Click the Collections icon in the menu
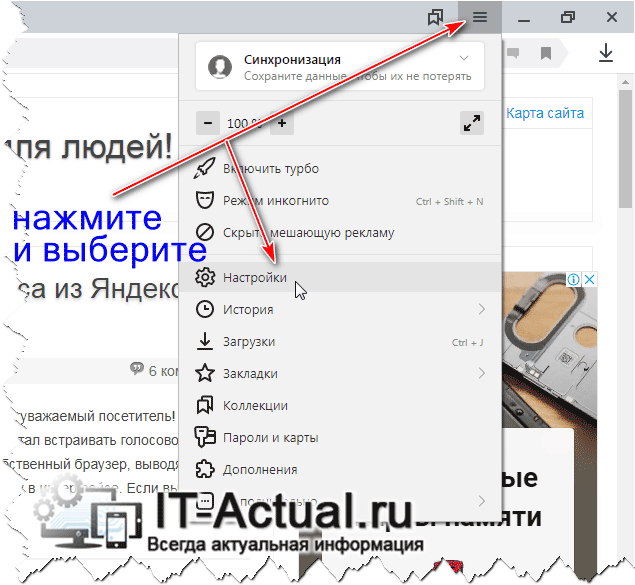 pyautogui.click(x=205, y=405)
